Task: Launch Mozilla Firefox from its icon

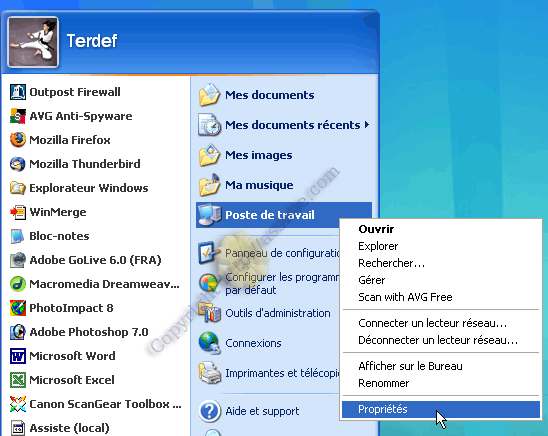Action: point(17,140)
